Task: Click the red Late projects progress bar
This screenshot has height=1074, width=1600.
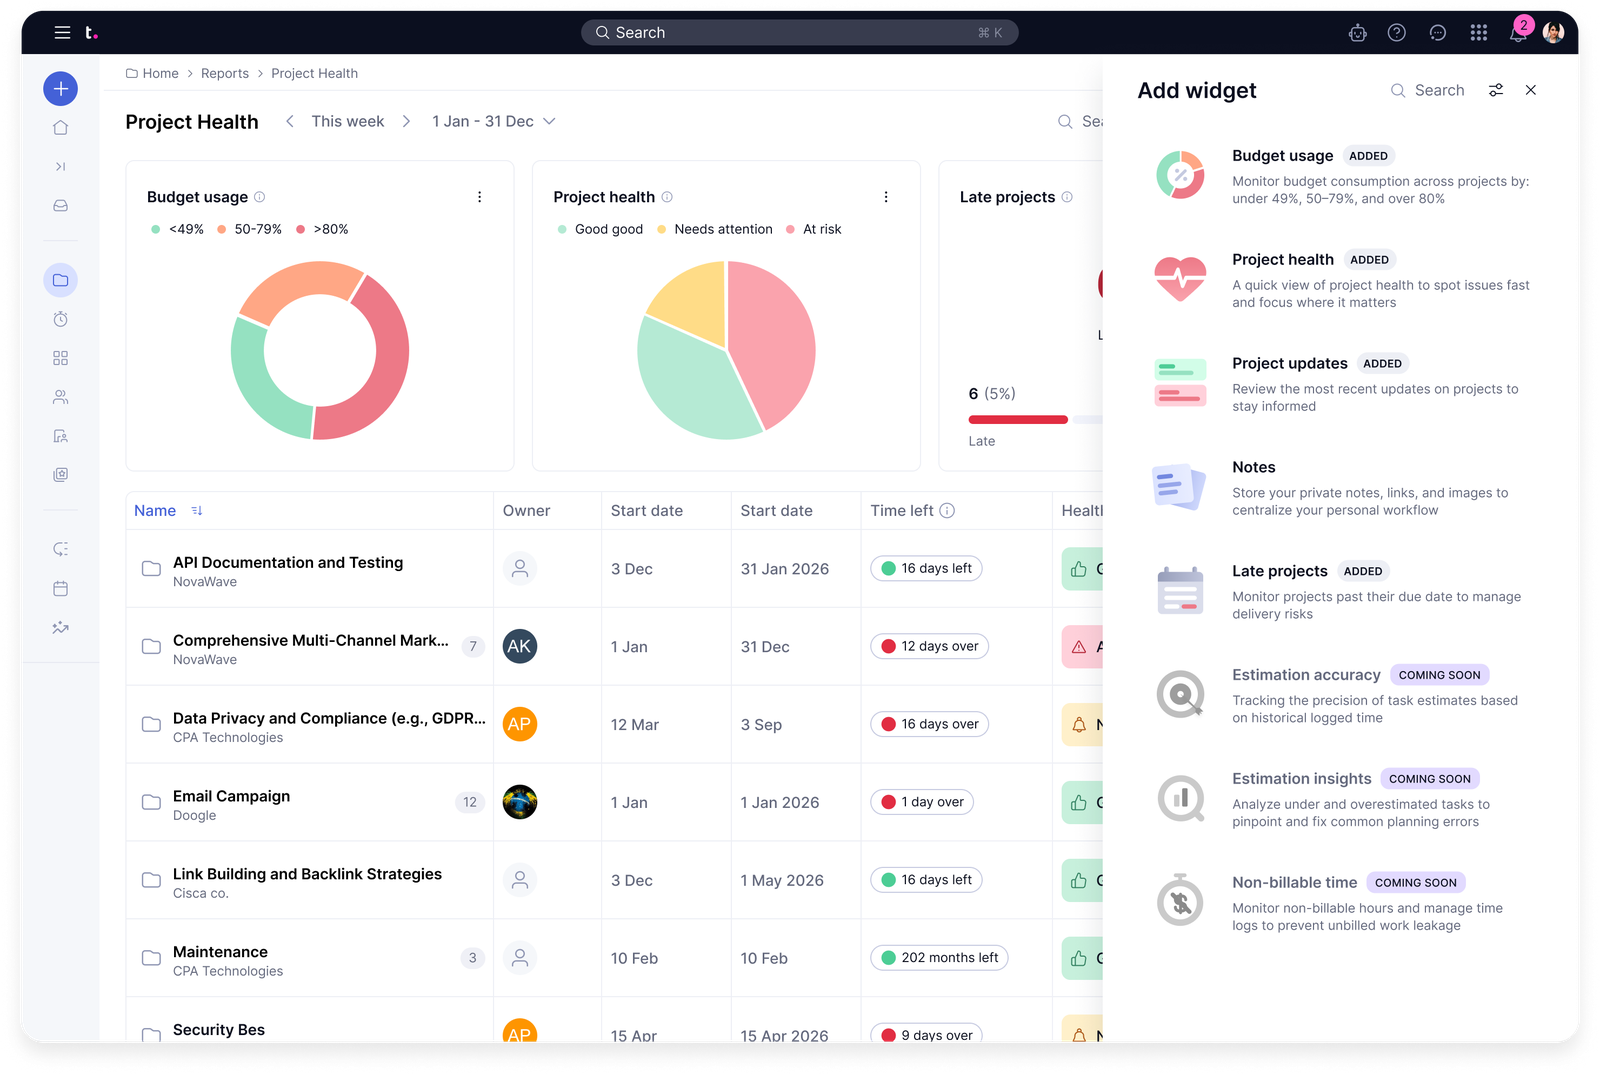Action: pyautogui.click(x=1017, y=419)
